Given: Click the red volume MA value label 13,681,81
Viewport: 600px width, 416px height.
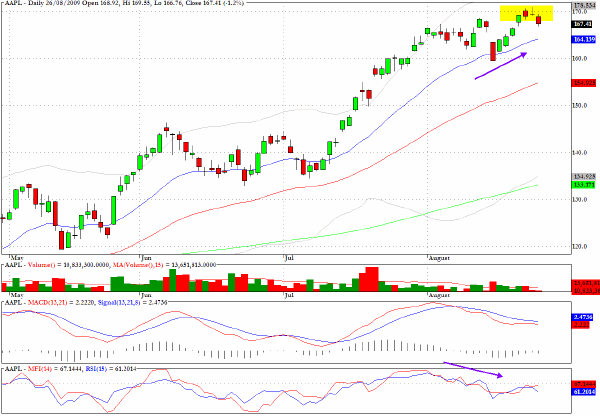Looking at the screenshot, I should 586,284.
